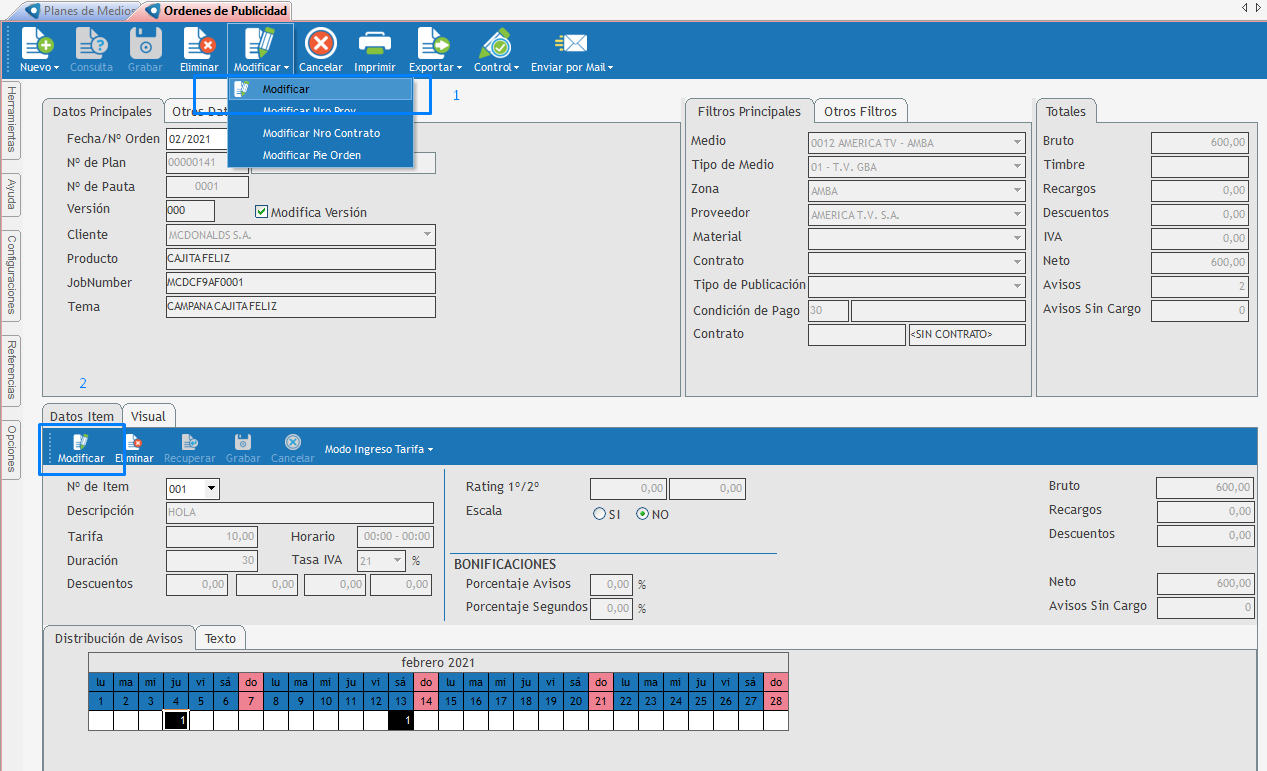1267x771 pixels.
Task: Switch to the Otros Filtros tab
Action: tap(860, 111)
